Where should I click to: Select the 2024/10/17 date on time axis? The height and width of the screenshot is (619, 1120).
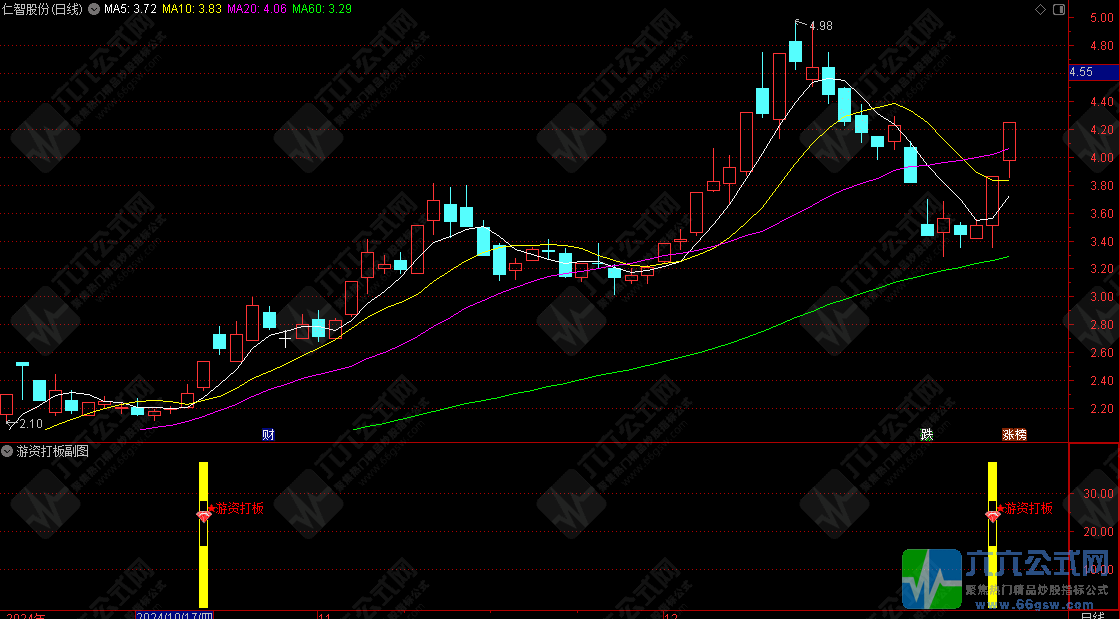tap(174, 613)
